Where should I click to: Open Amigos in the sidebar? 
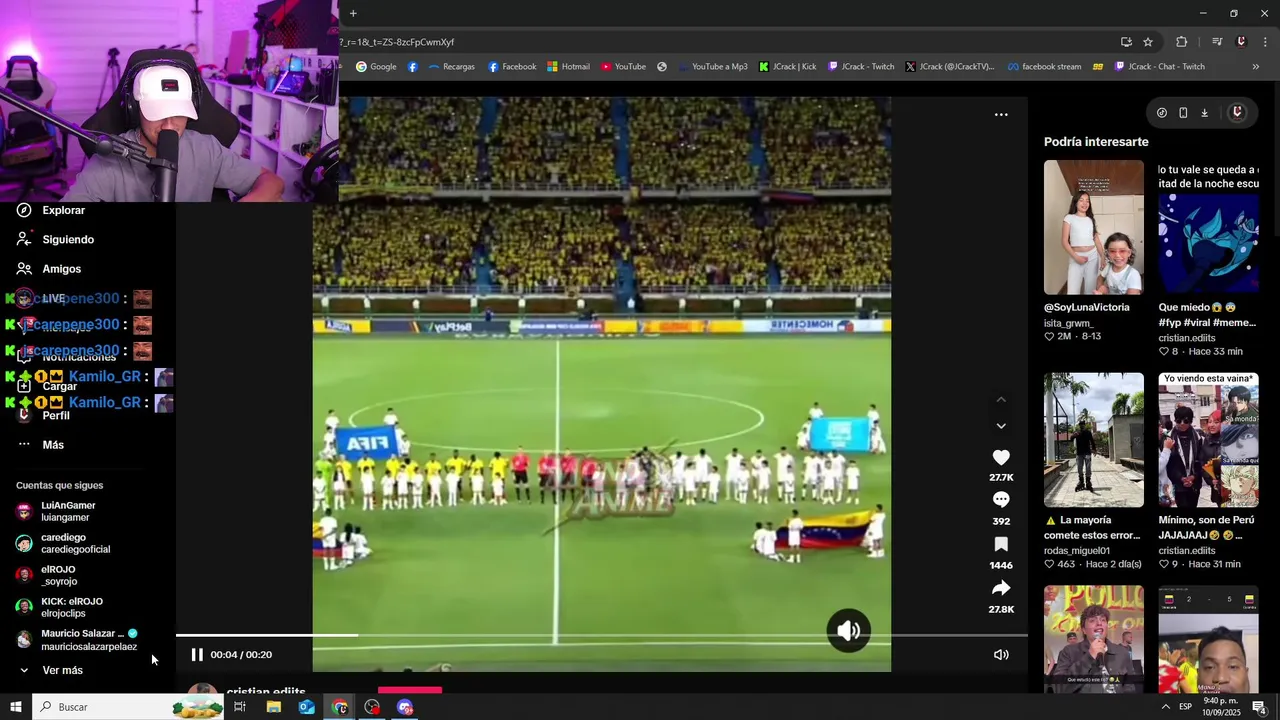pos(61,269)
